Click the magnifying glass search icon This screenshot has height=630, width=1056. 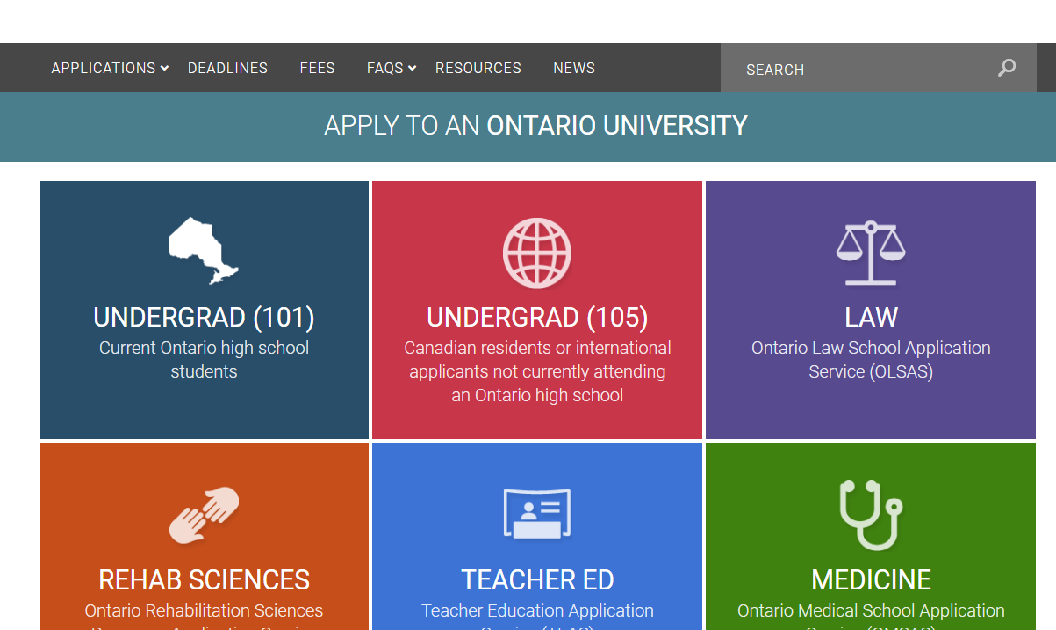pos(1007,68)
